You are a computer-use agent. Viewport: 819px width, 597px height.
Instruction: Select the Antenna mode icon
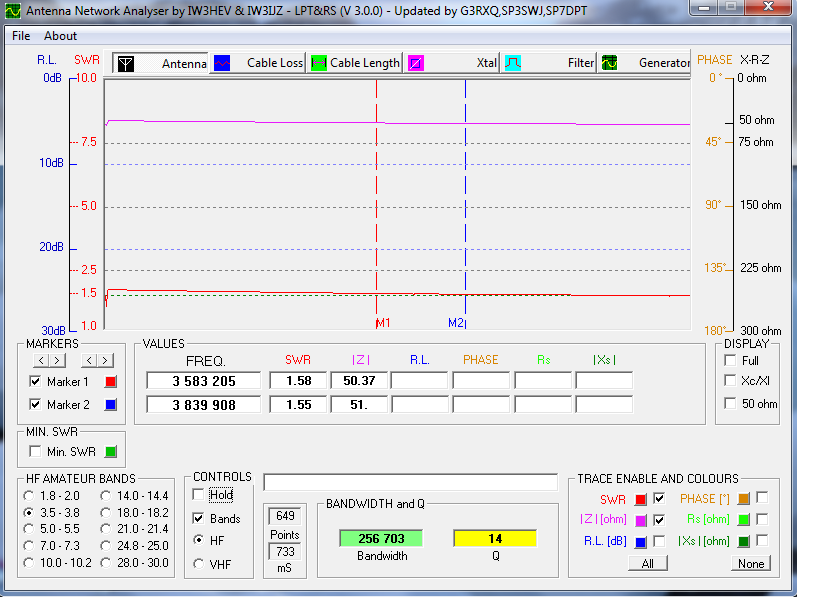(x=125, y=63)
